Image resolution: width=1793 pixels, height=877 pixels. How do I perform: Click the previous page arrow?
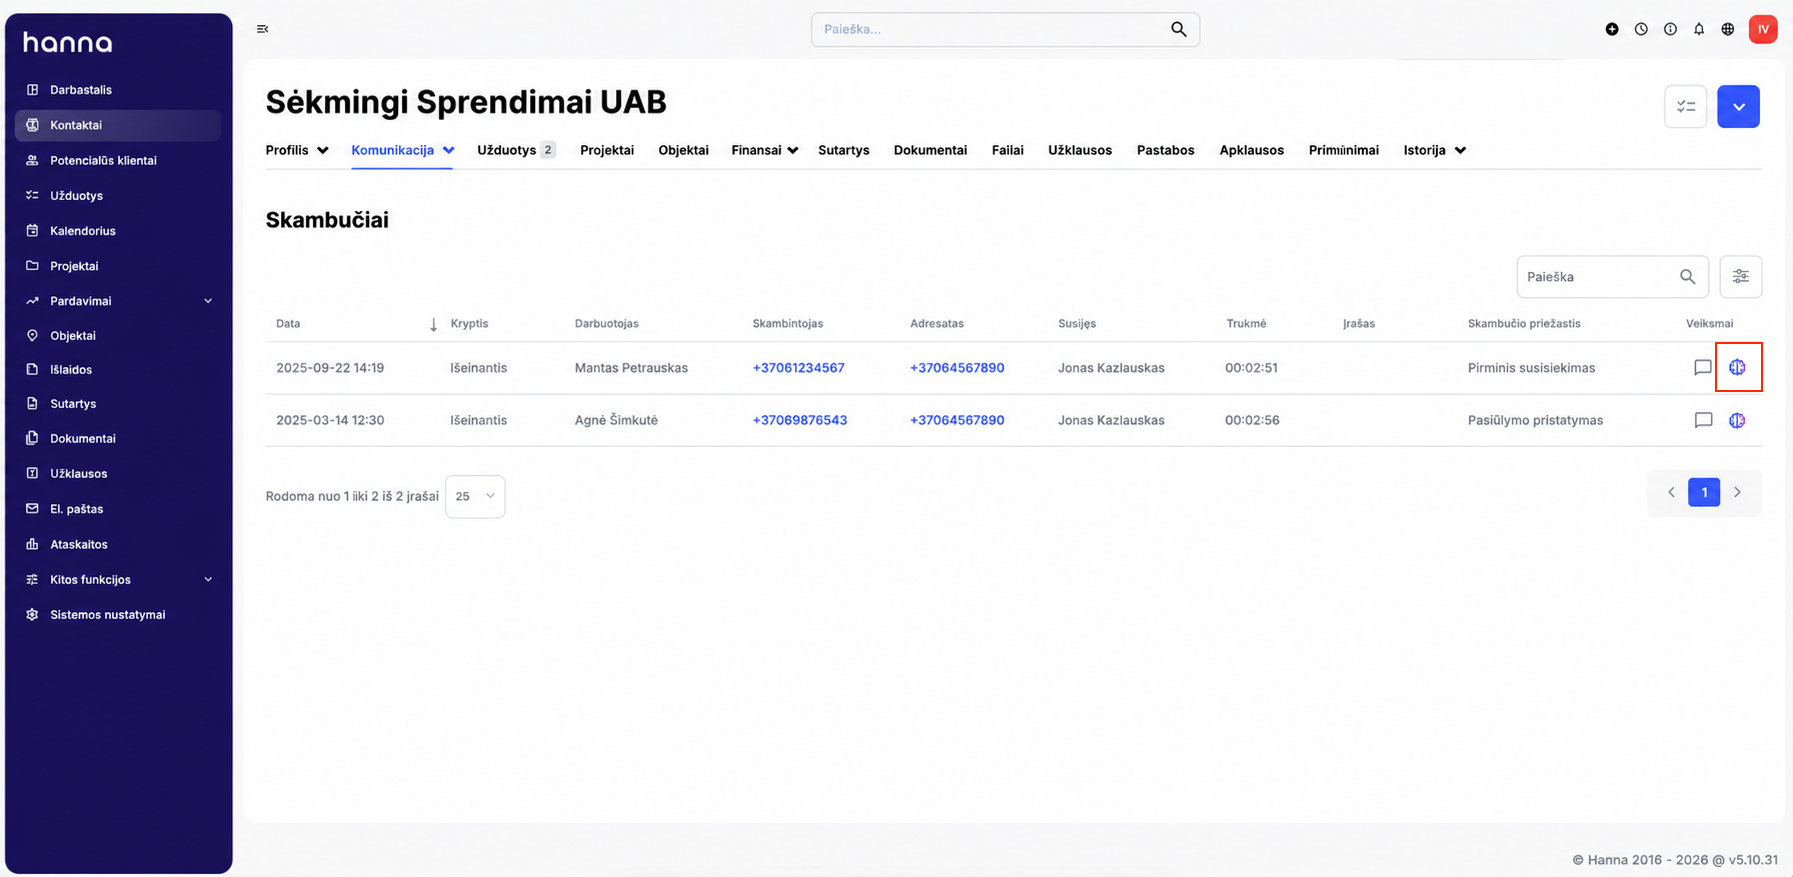point(1671,492)
